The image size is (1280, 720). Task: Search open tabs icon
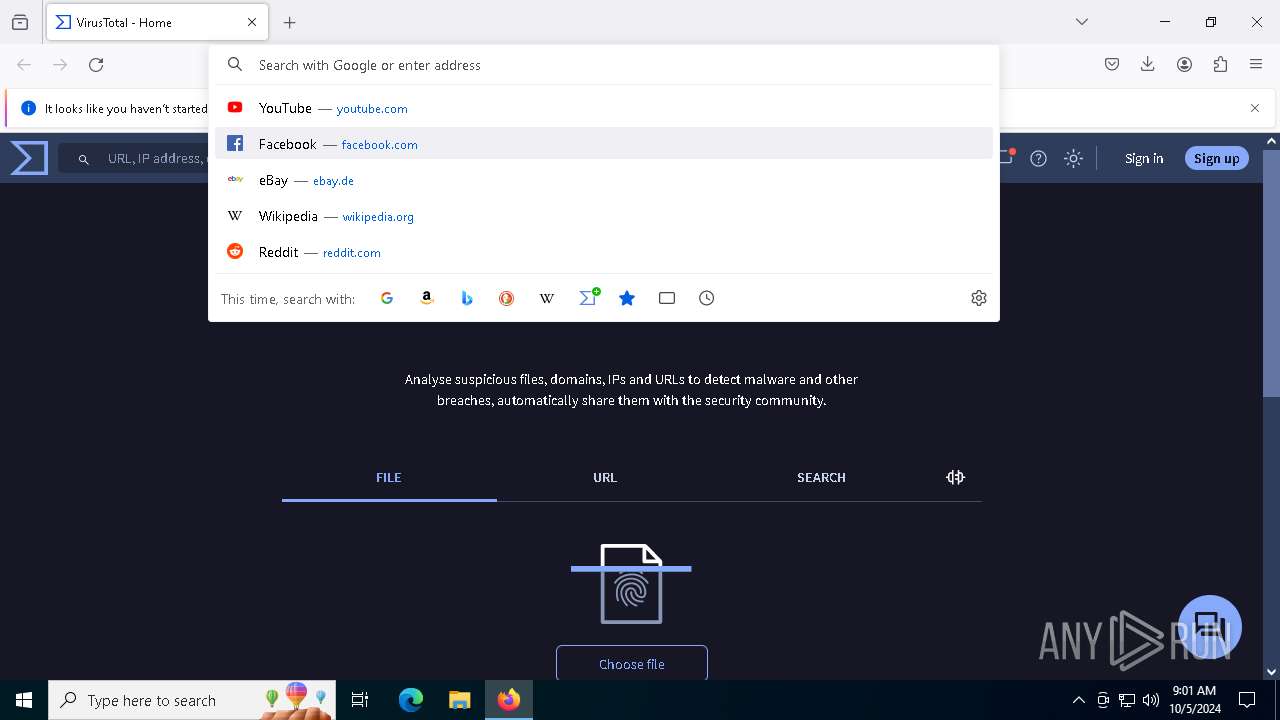click(667, 298)
